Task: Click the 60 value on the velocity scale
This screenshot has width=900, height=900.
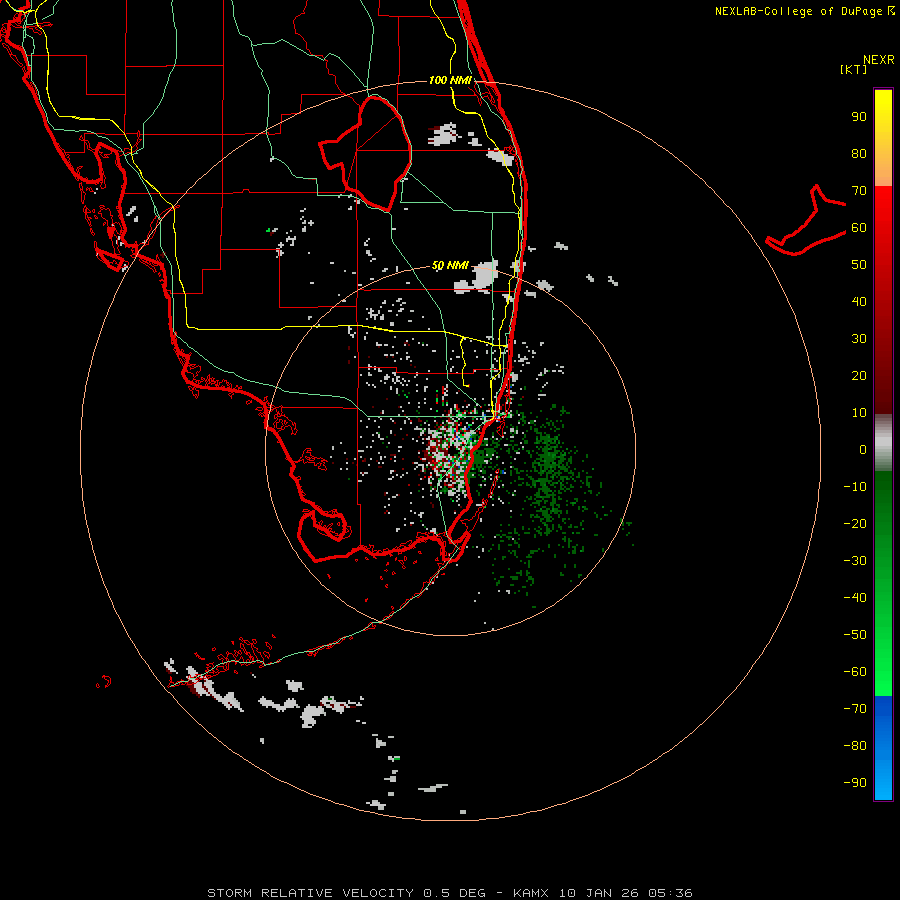Action: pyautogui.click(x=859, y=227)
